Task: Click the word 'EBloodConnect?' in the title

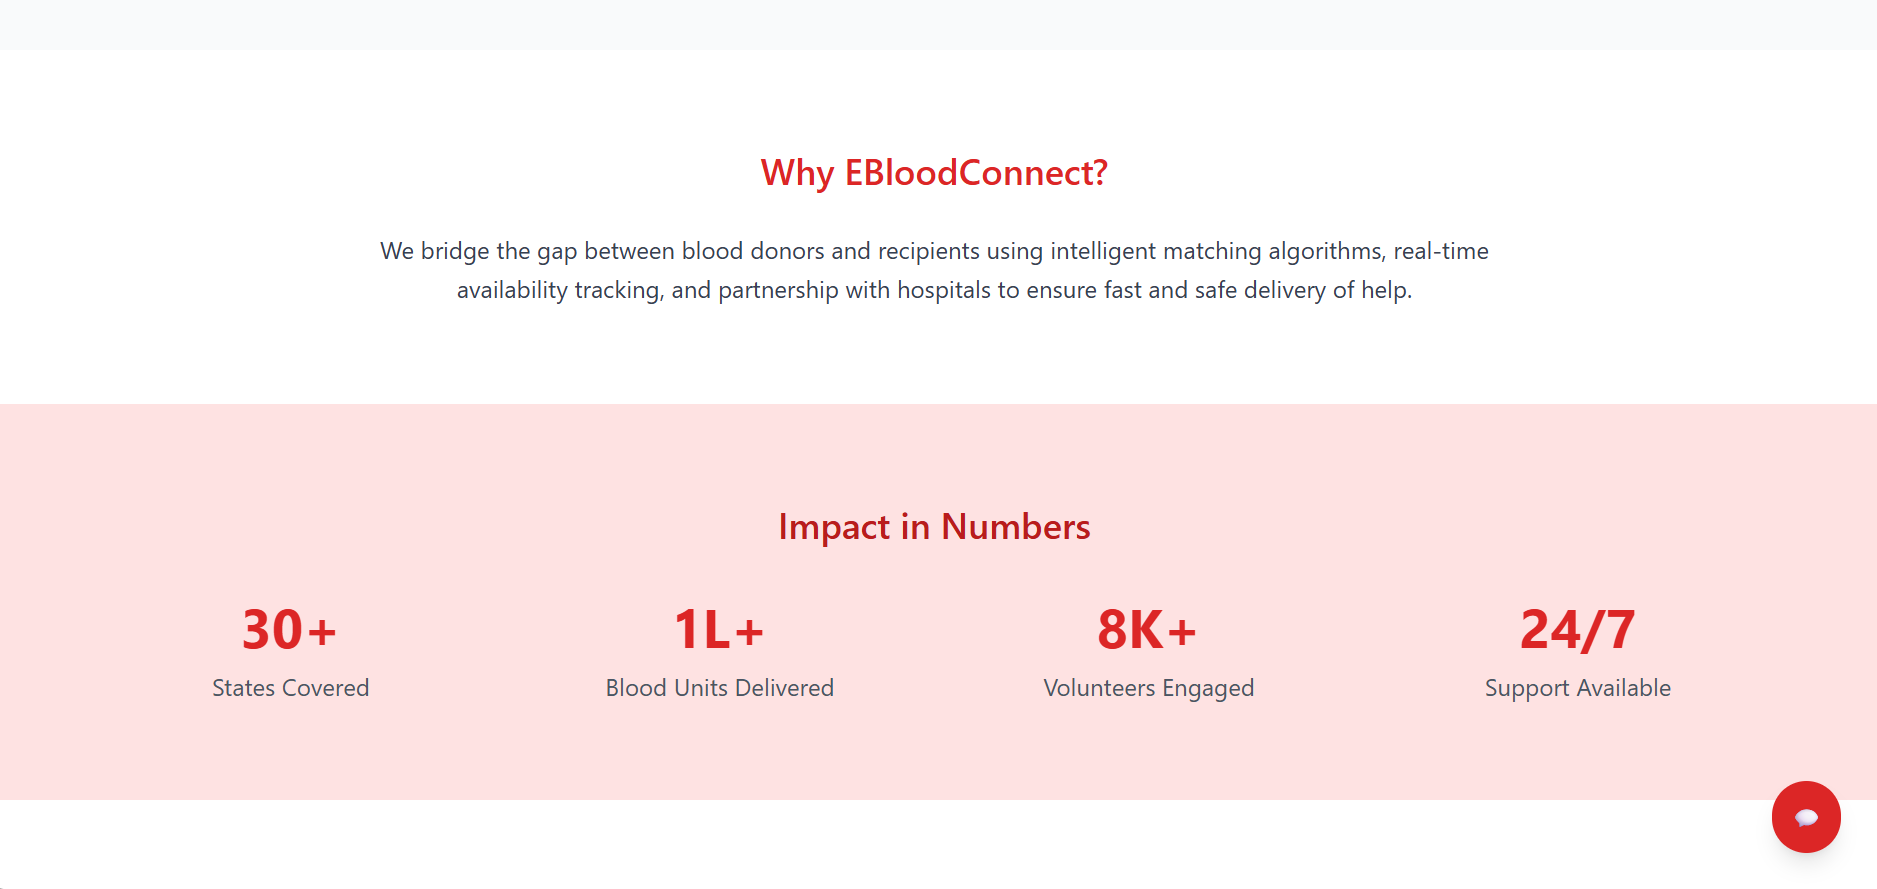Action: pyautogui.click(x=976, y=173)
